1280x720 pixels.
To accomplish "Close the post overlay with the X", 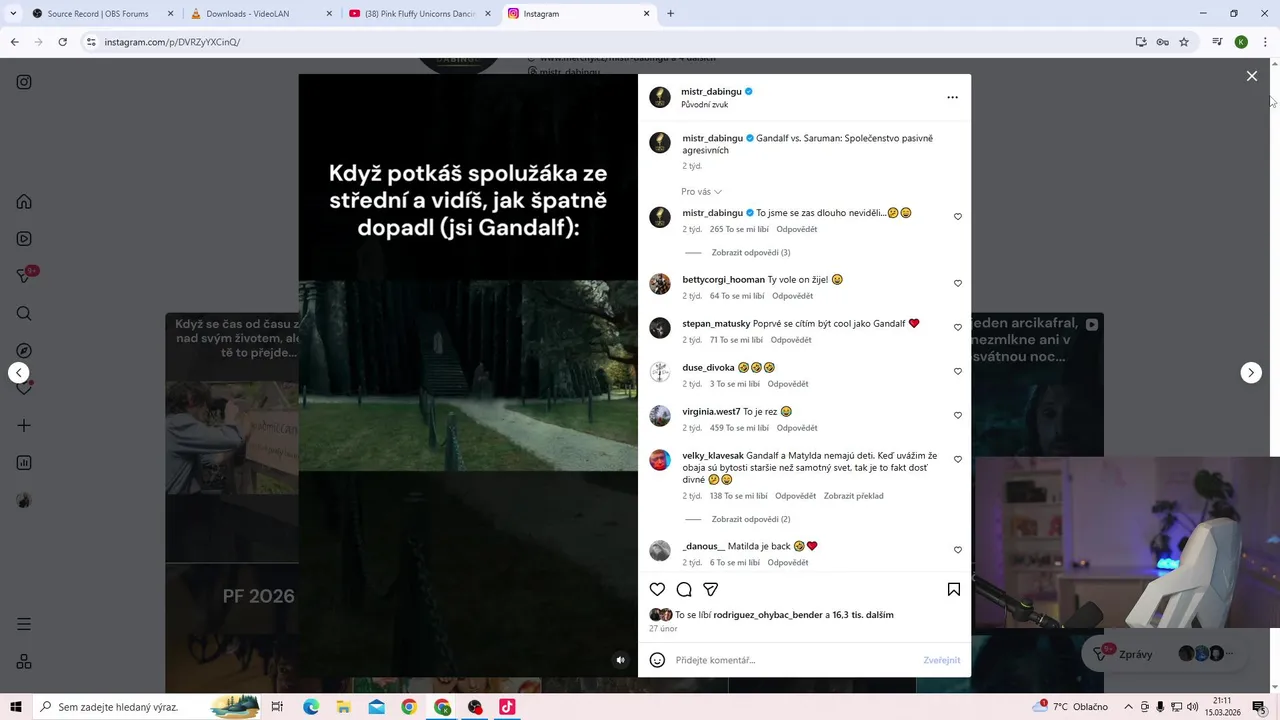I will pos(1251,76).
